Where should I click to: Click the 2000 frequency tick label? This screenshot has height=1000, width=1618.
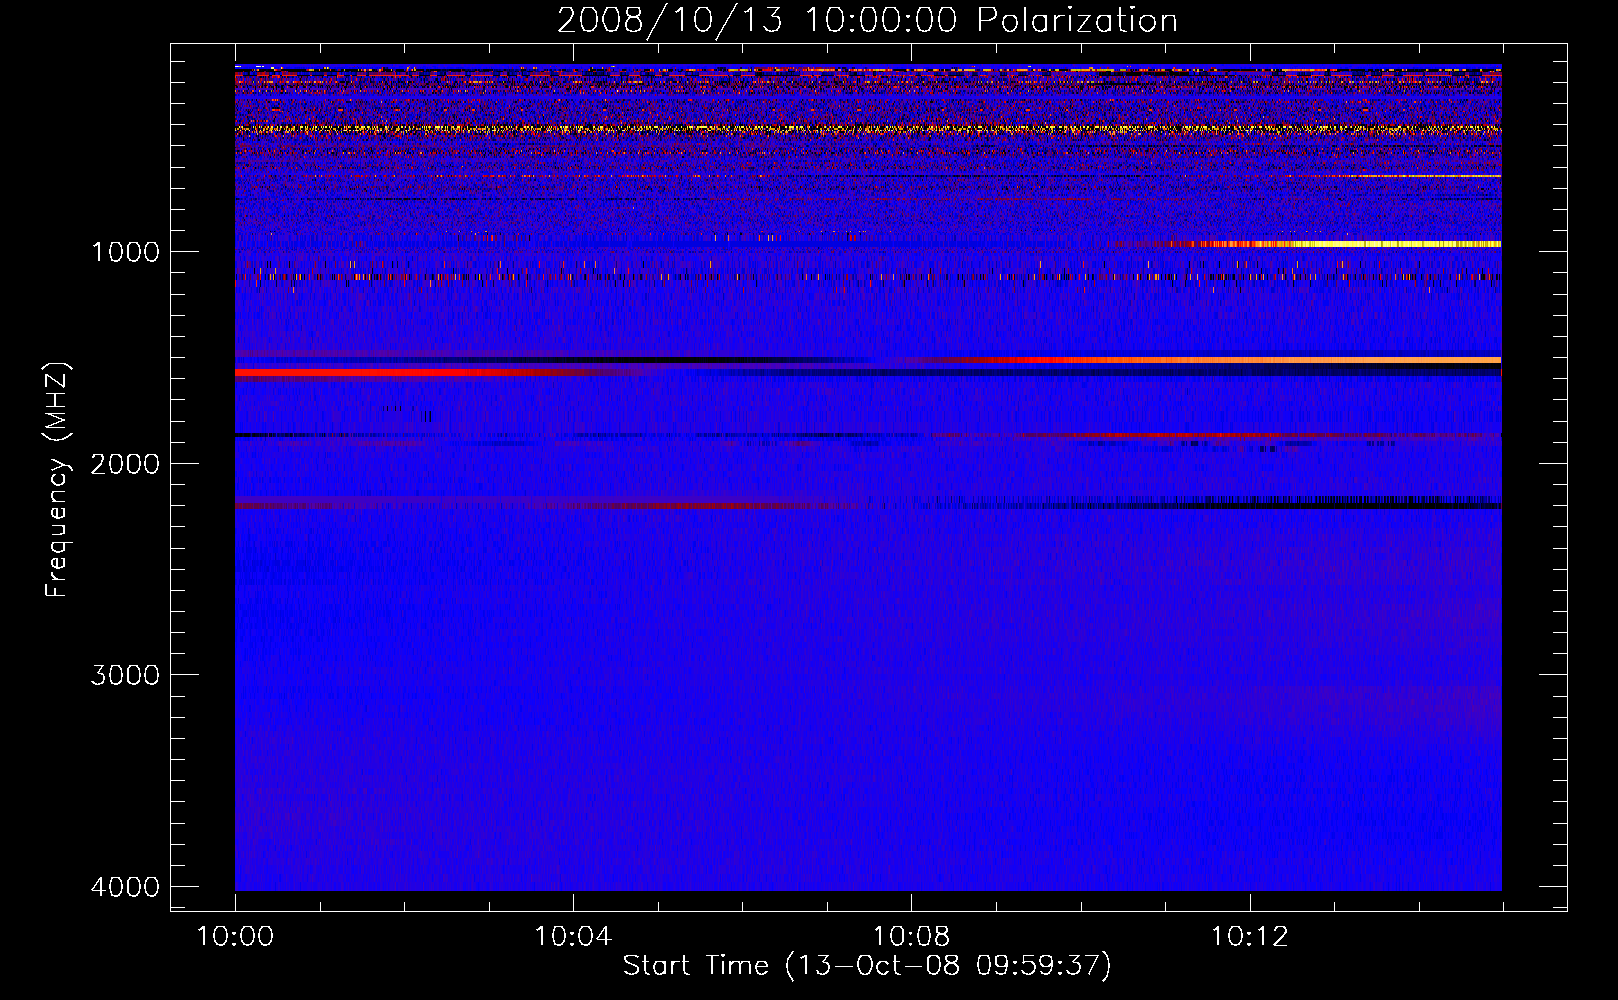125,464
